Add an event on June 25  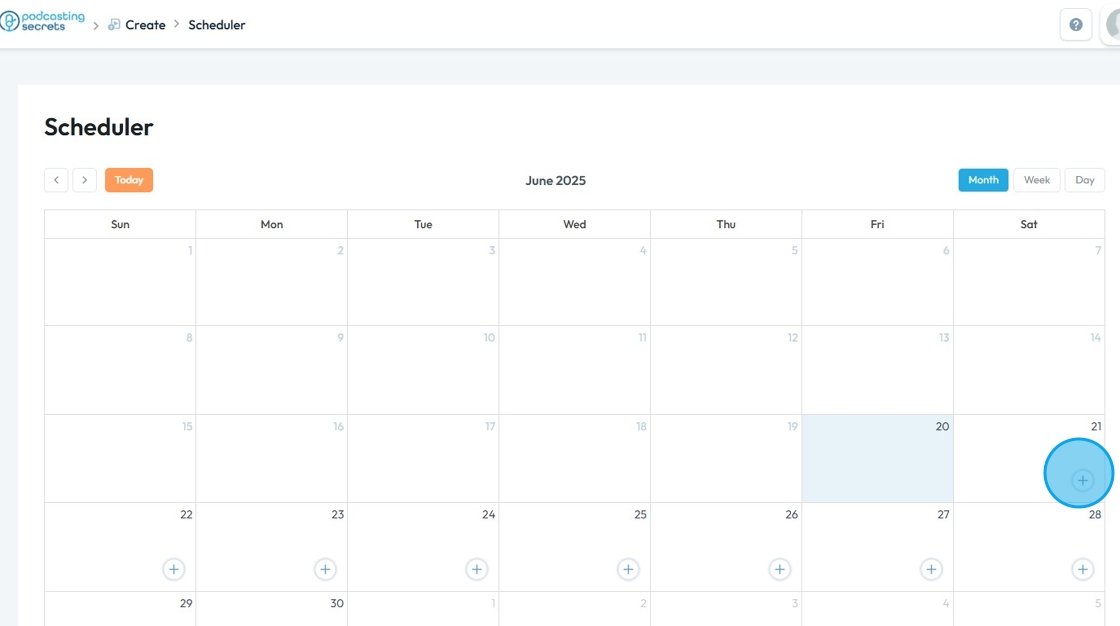628,570
